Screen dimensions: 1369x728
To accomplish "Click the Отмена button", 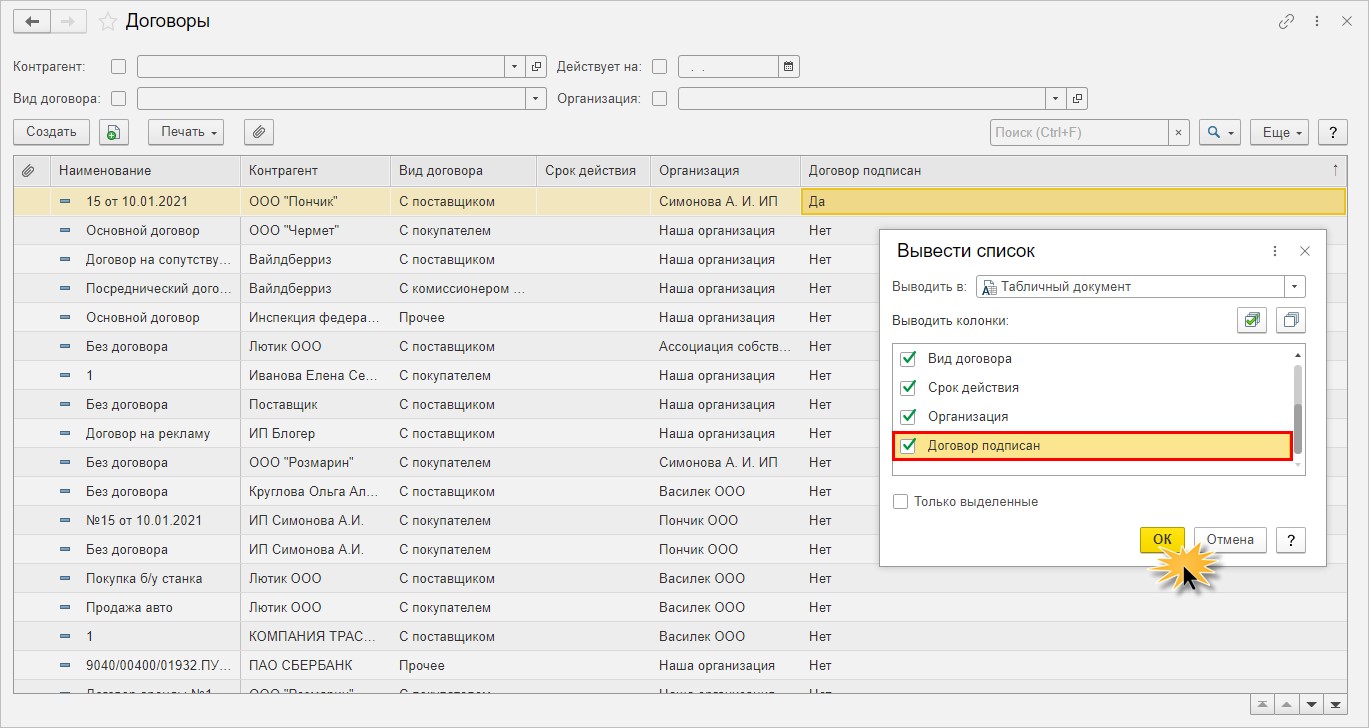I will (1230, 540).
